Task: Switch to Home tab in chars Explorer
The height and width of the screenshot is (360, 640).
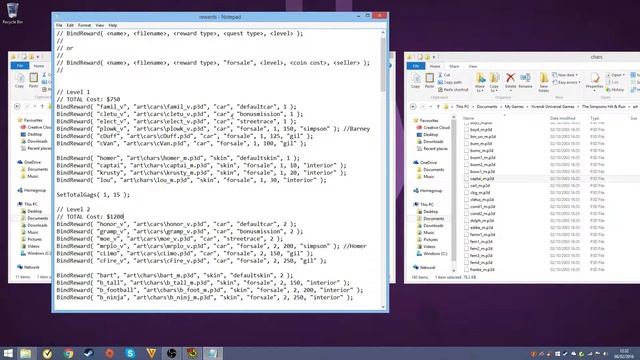Action: pyautogui.click(x=435, y=66)
